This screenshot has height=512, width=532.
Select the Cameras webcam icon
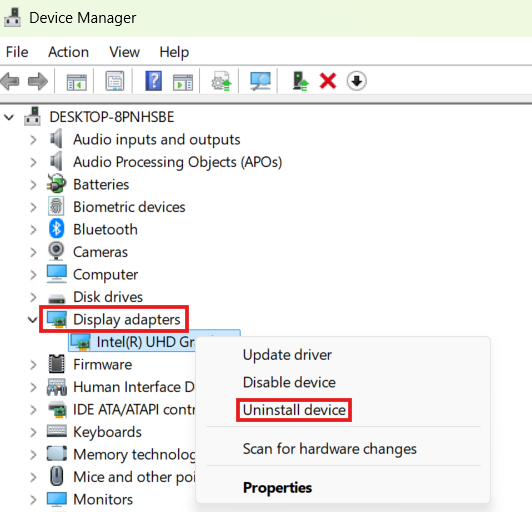coord(56,251)
